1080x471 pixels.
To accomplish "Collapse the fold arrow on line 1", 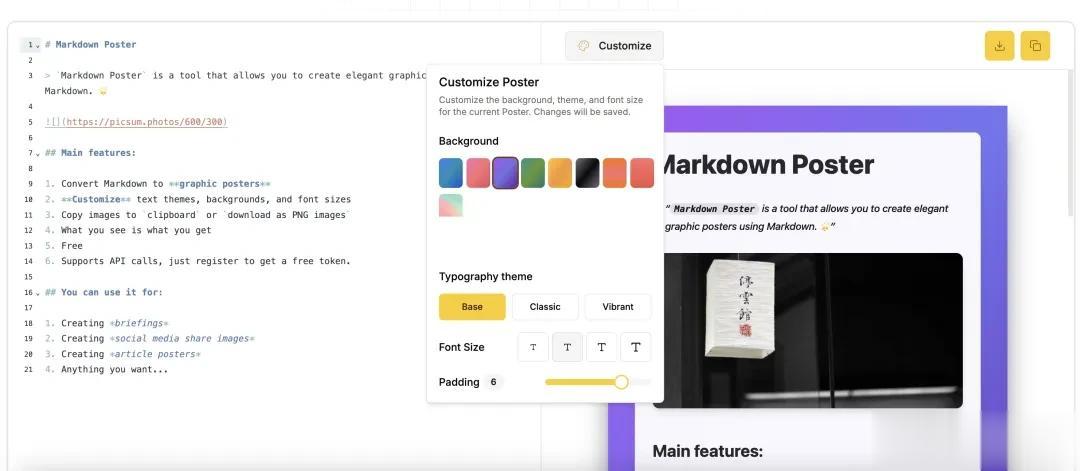I will (37, 45).
